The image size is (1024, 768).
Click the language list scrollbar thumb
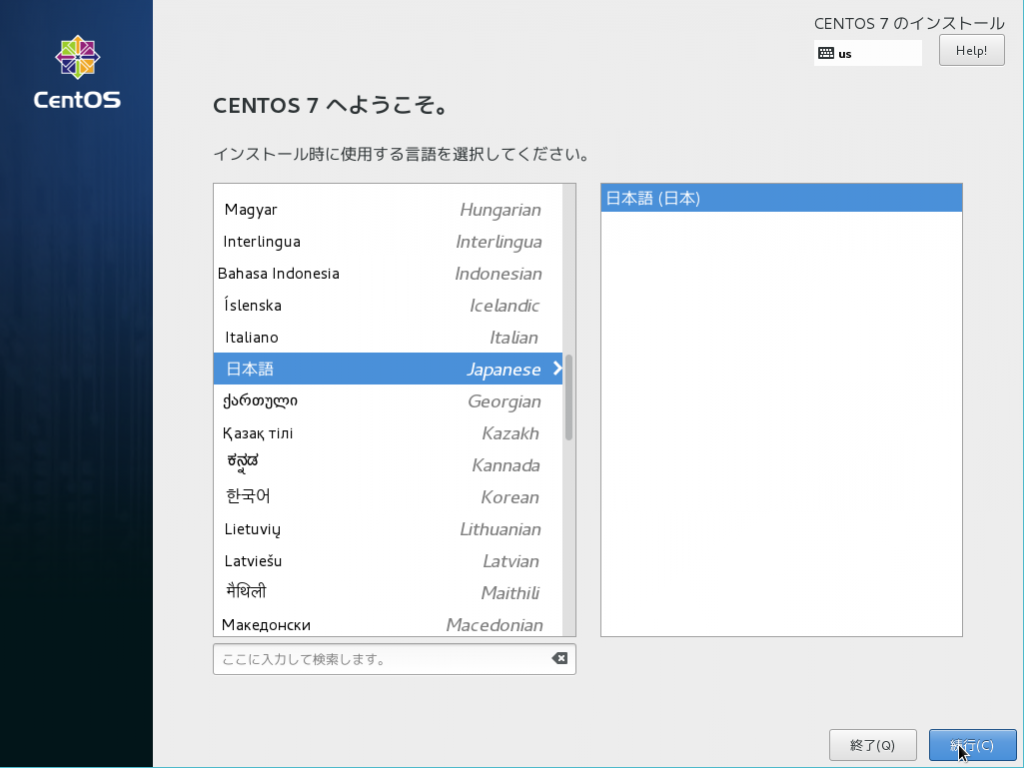click(569, 397)
